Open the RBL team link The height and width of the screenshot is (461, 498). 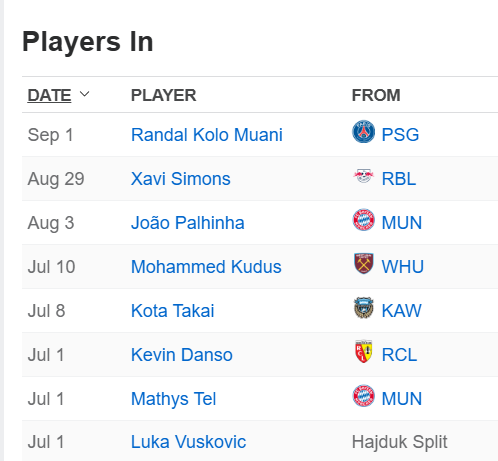tap(399, 179)
